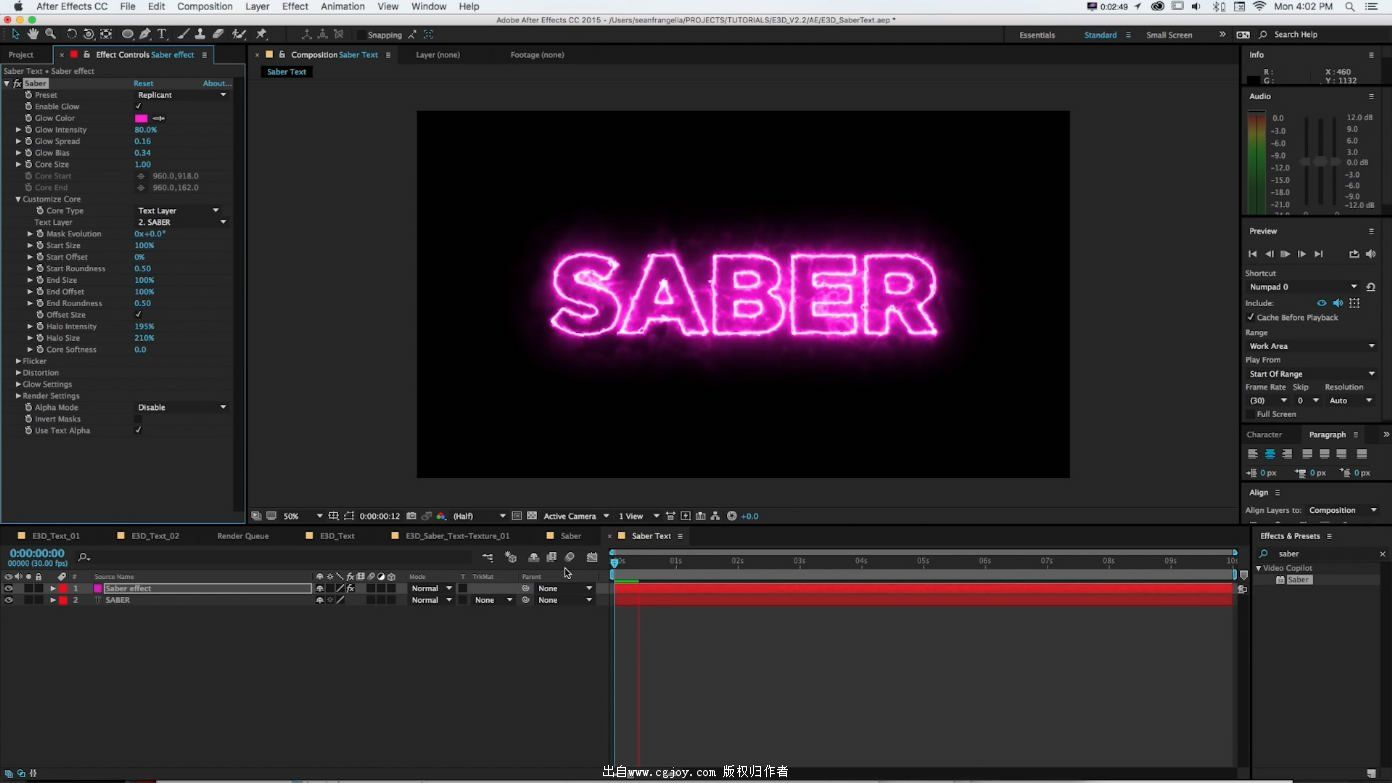Select the Selection arrow tool
Viewport: 1392px width, 783px height.
click(x=15, y=34)
